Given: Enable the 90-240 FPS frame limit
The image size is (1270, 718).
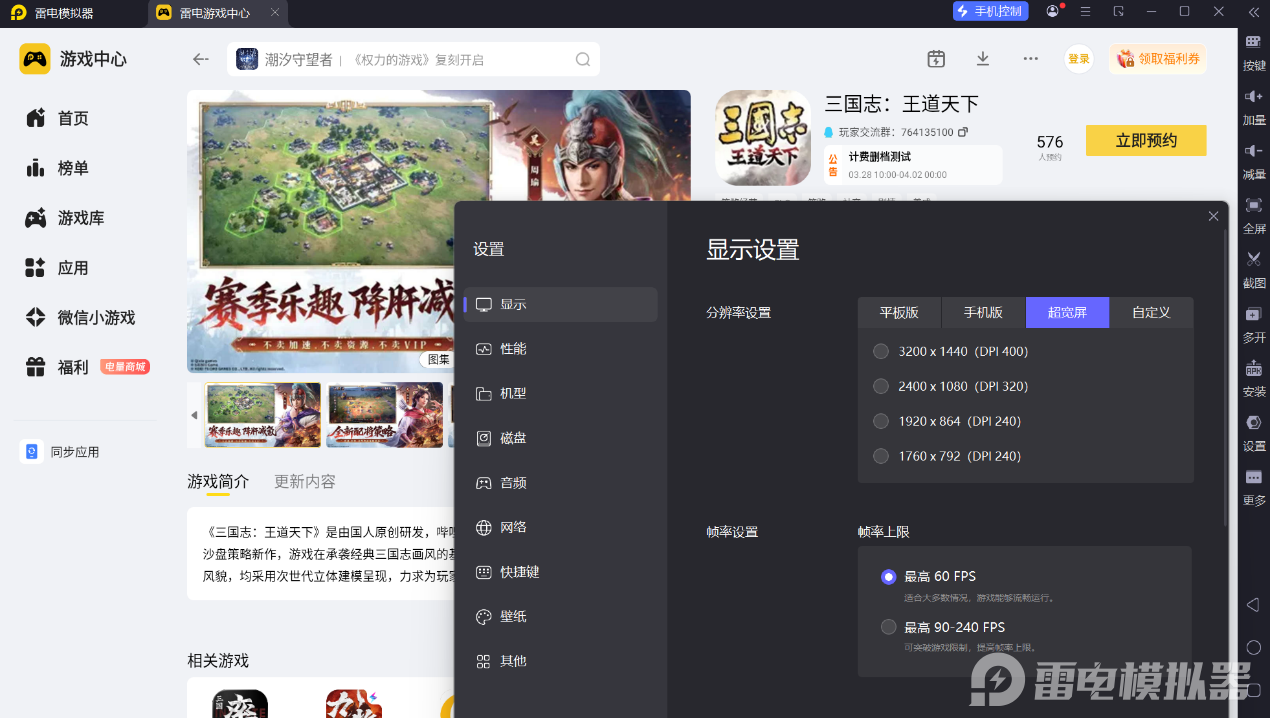Looking at the screenshot, I should click(888, 627).
